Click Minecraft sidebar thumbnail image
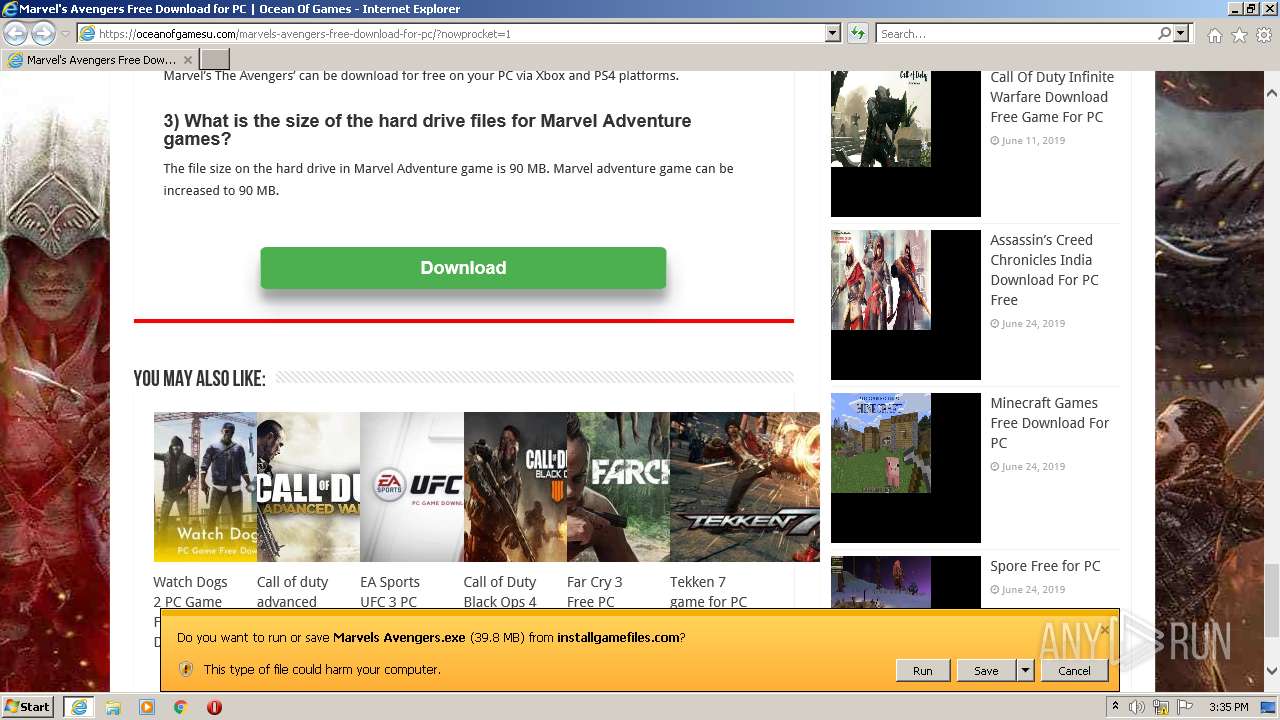Screen dimensions: 1280x720 pos(906,468)
